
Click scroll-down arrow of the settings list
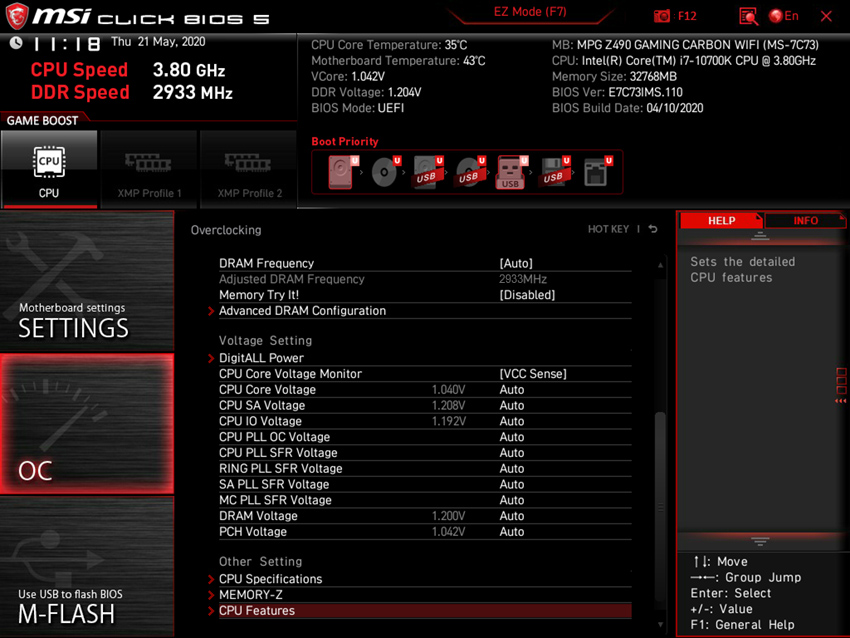coord(660,624)
